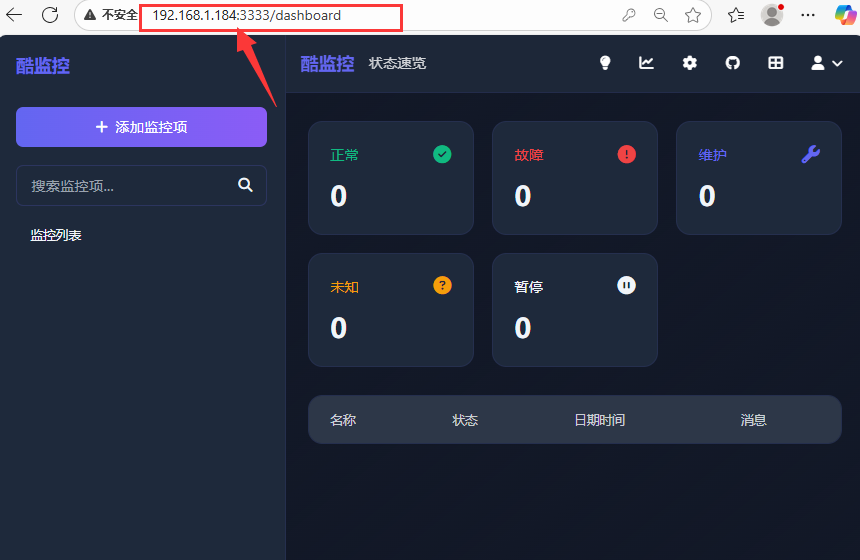
Task: Click the pause icon on 暂停 card
Action: point(626,285)
